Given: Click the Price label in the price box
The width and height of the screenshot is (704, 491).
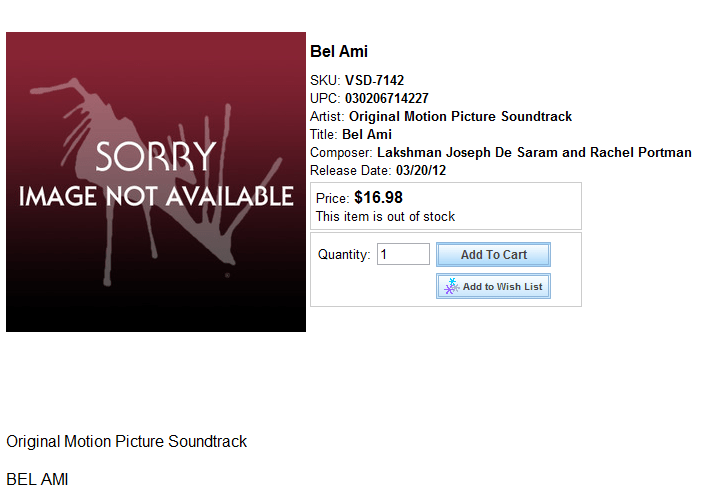Looking at the screenshot, I should [332, 198].
